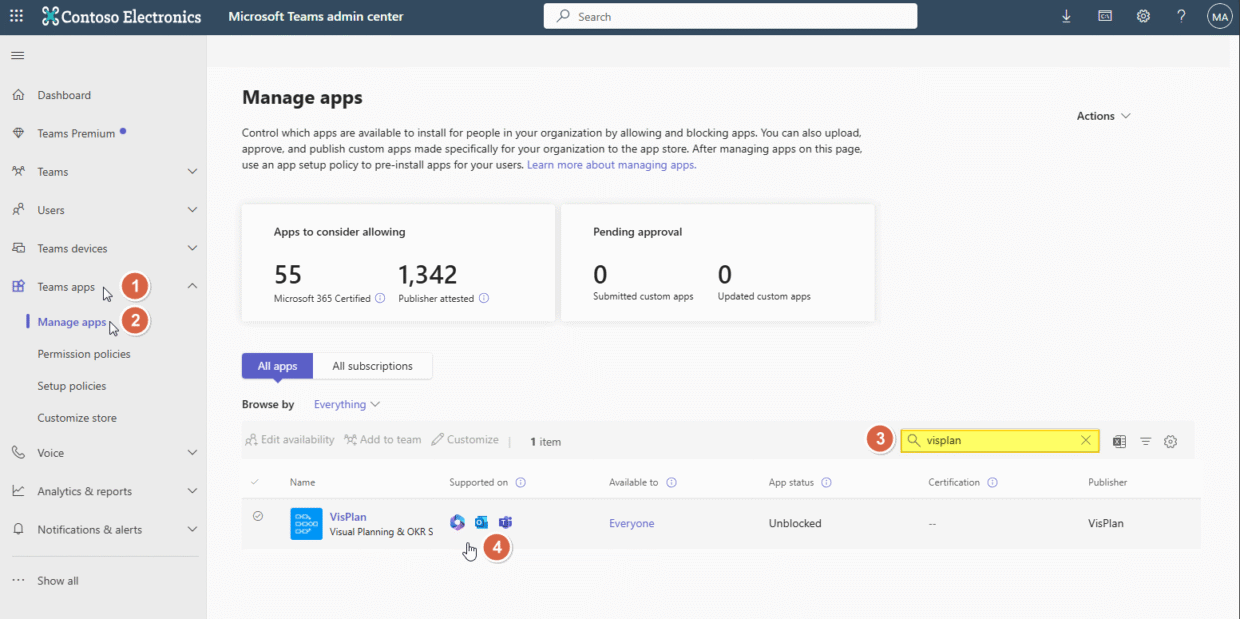
Task: Collapse the Teams apps section in the sidebar
Action: 191,285
